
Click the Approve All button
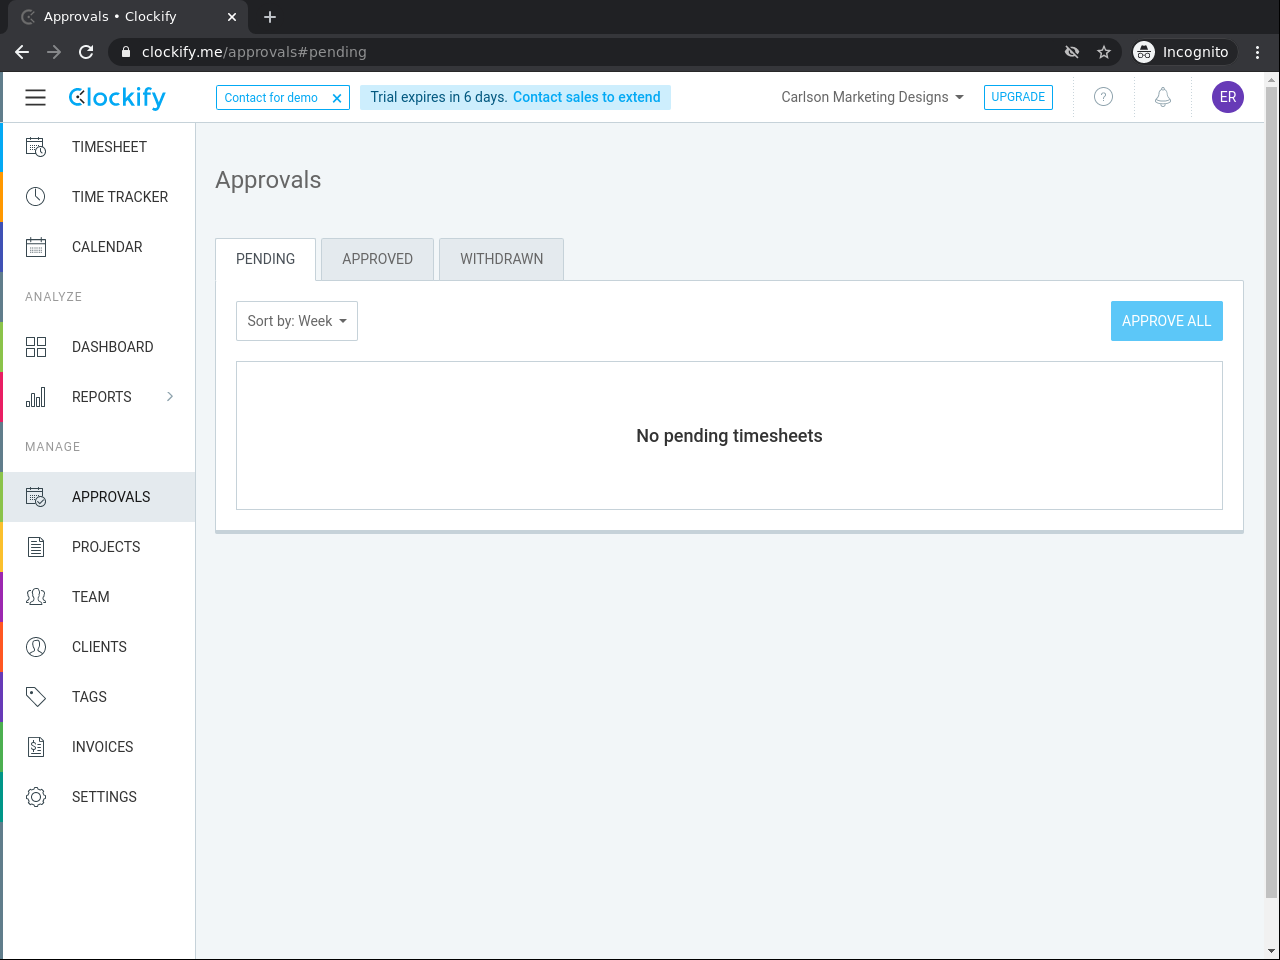coord(1166,321)
